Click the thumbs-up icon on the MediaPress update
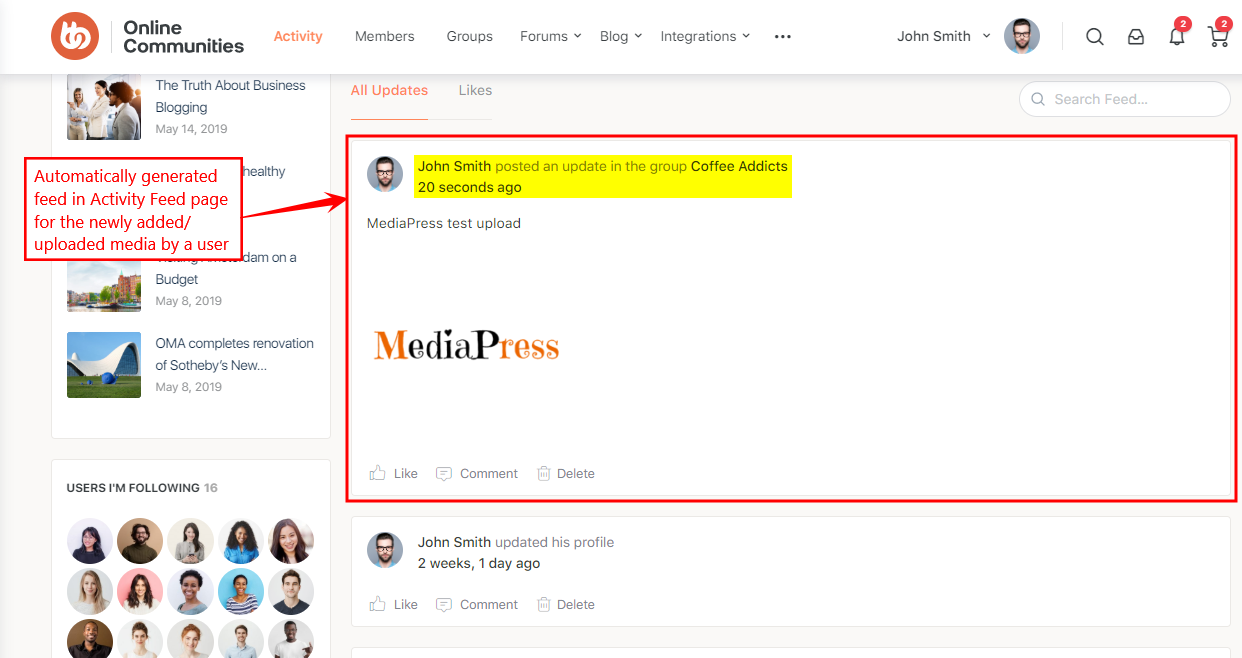Screen dimensions: 1242x658 click(x=377, y=472)
